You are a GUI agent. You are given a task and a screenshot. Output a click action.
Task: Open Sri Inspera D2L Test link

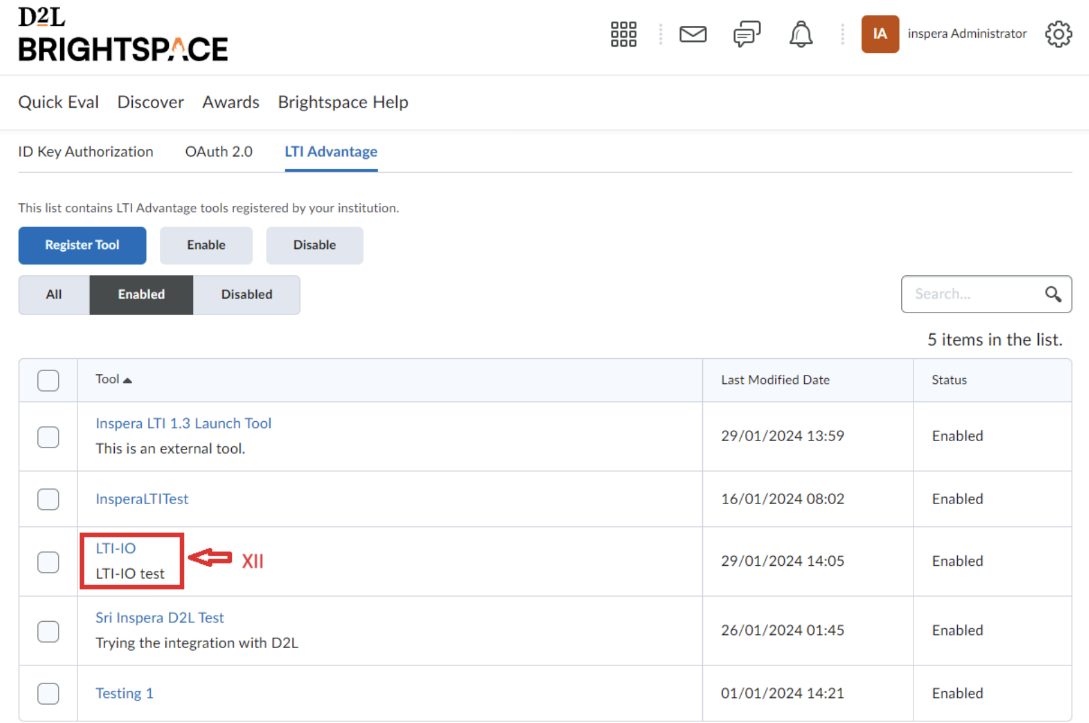(x=160, y=617)
